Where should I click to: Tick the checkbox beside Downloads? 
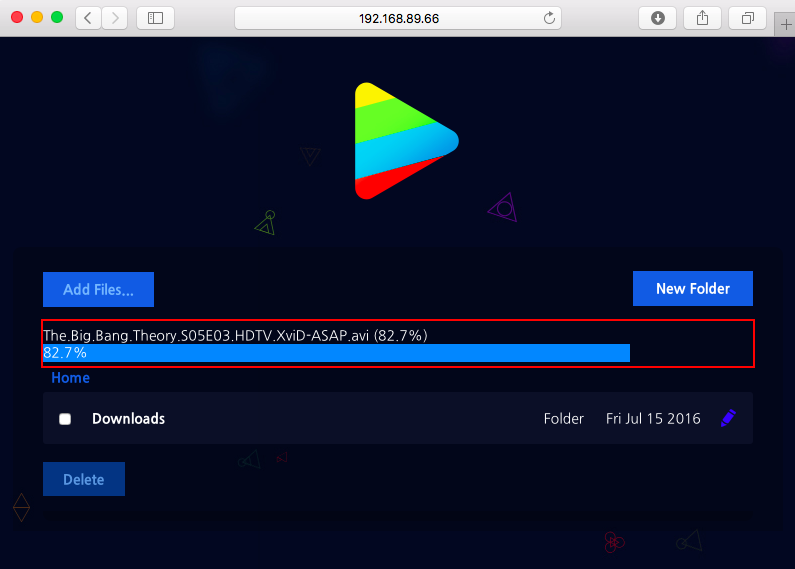[65, 419]
